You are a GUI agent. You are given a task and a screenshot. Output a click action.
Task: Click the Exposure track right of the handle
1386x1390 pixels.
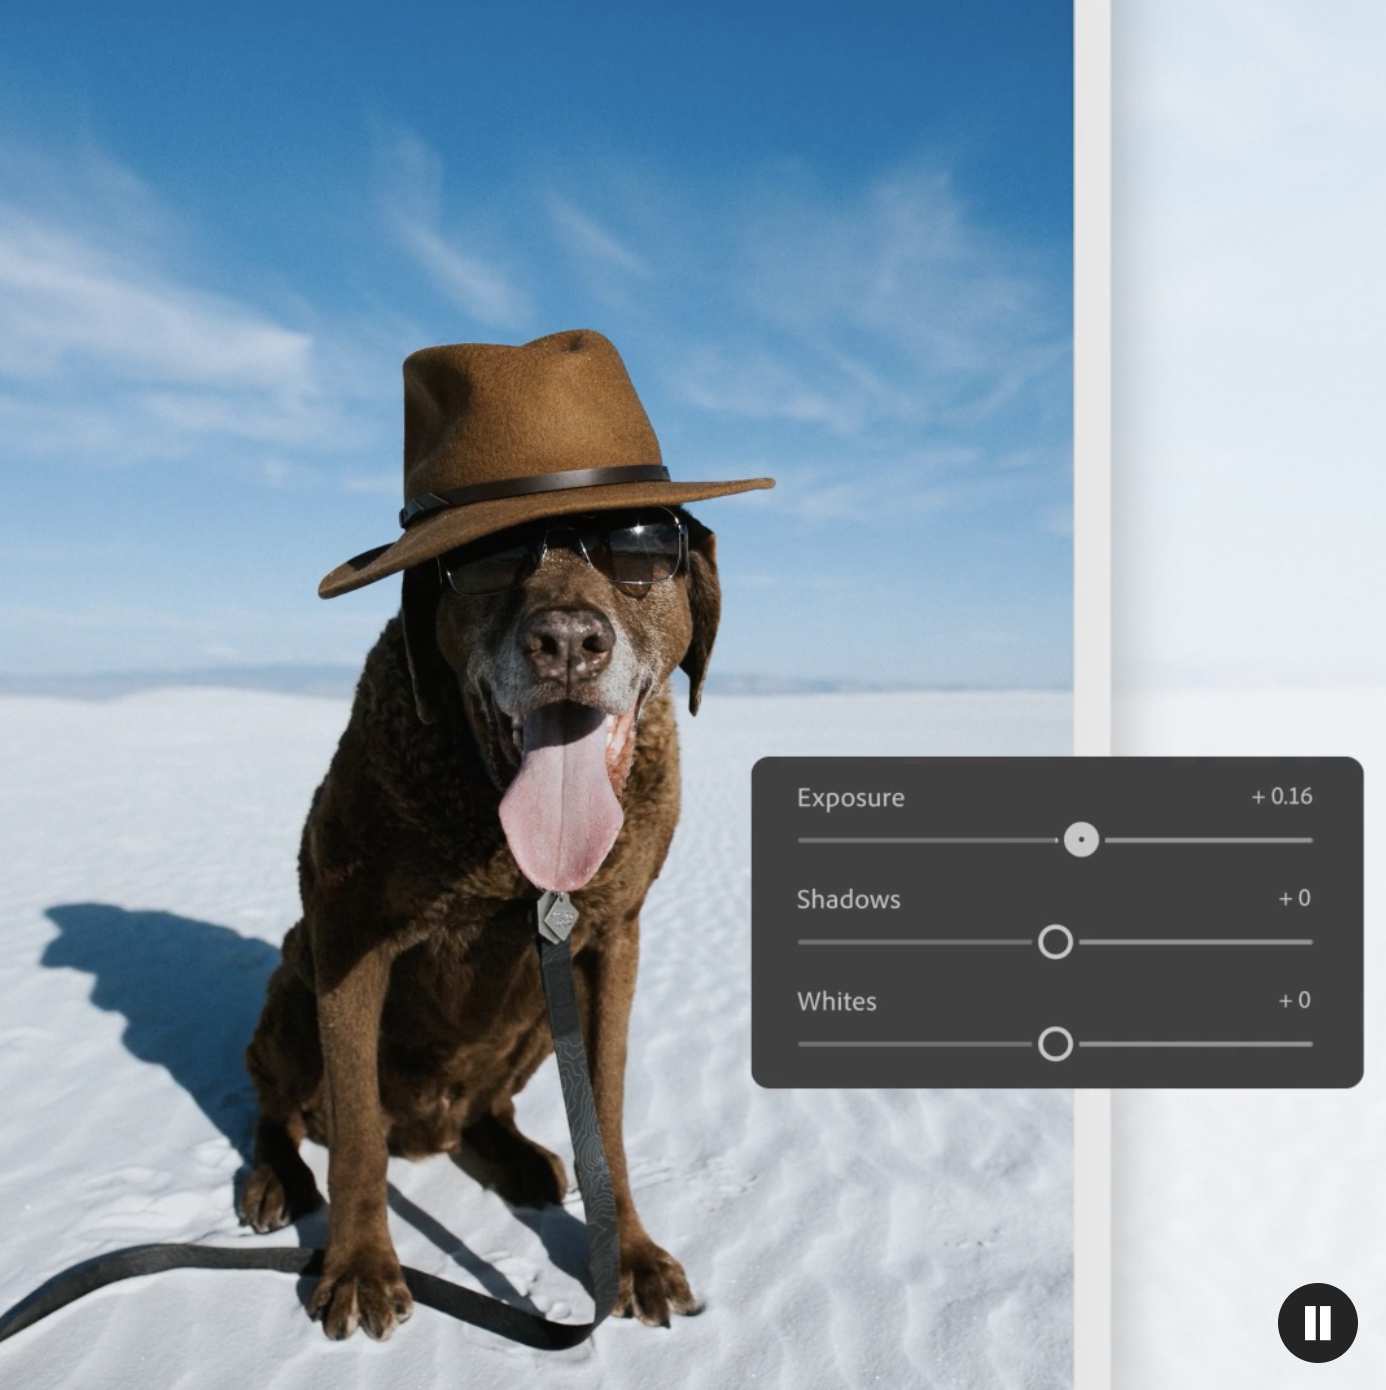[1210, 840]
